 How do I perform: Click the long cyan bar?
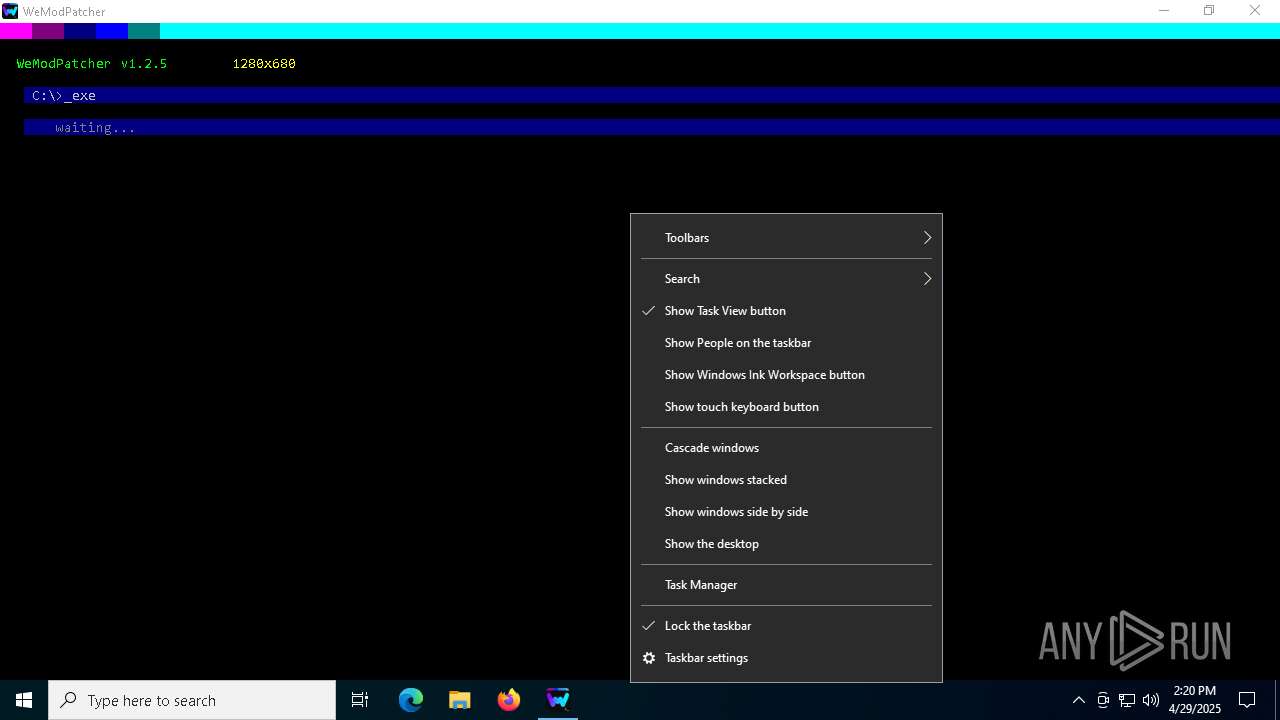point(720,31)
